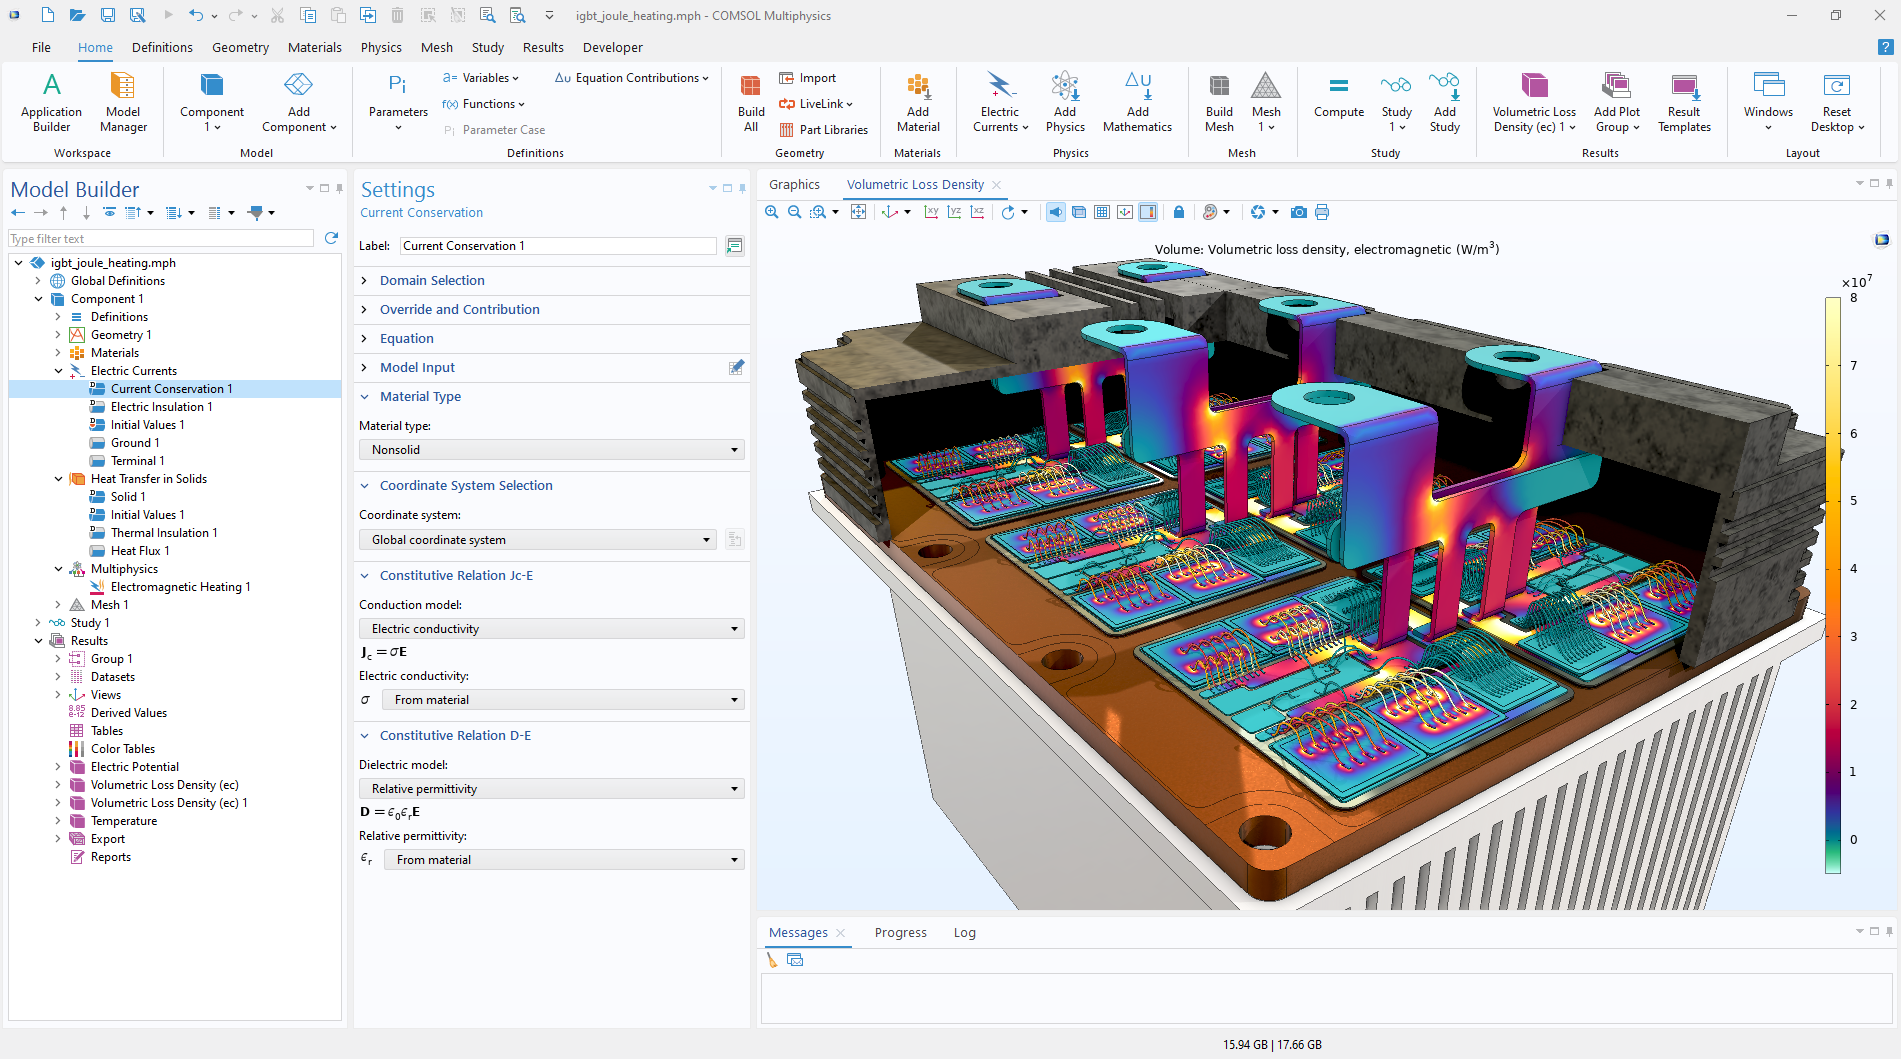Expand the Domain Selection section
The image size is (1901, 1059).
coord(432,281)
